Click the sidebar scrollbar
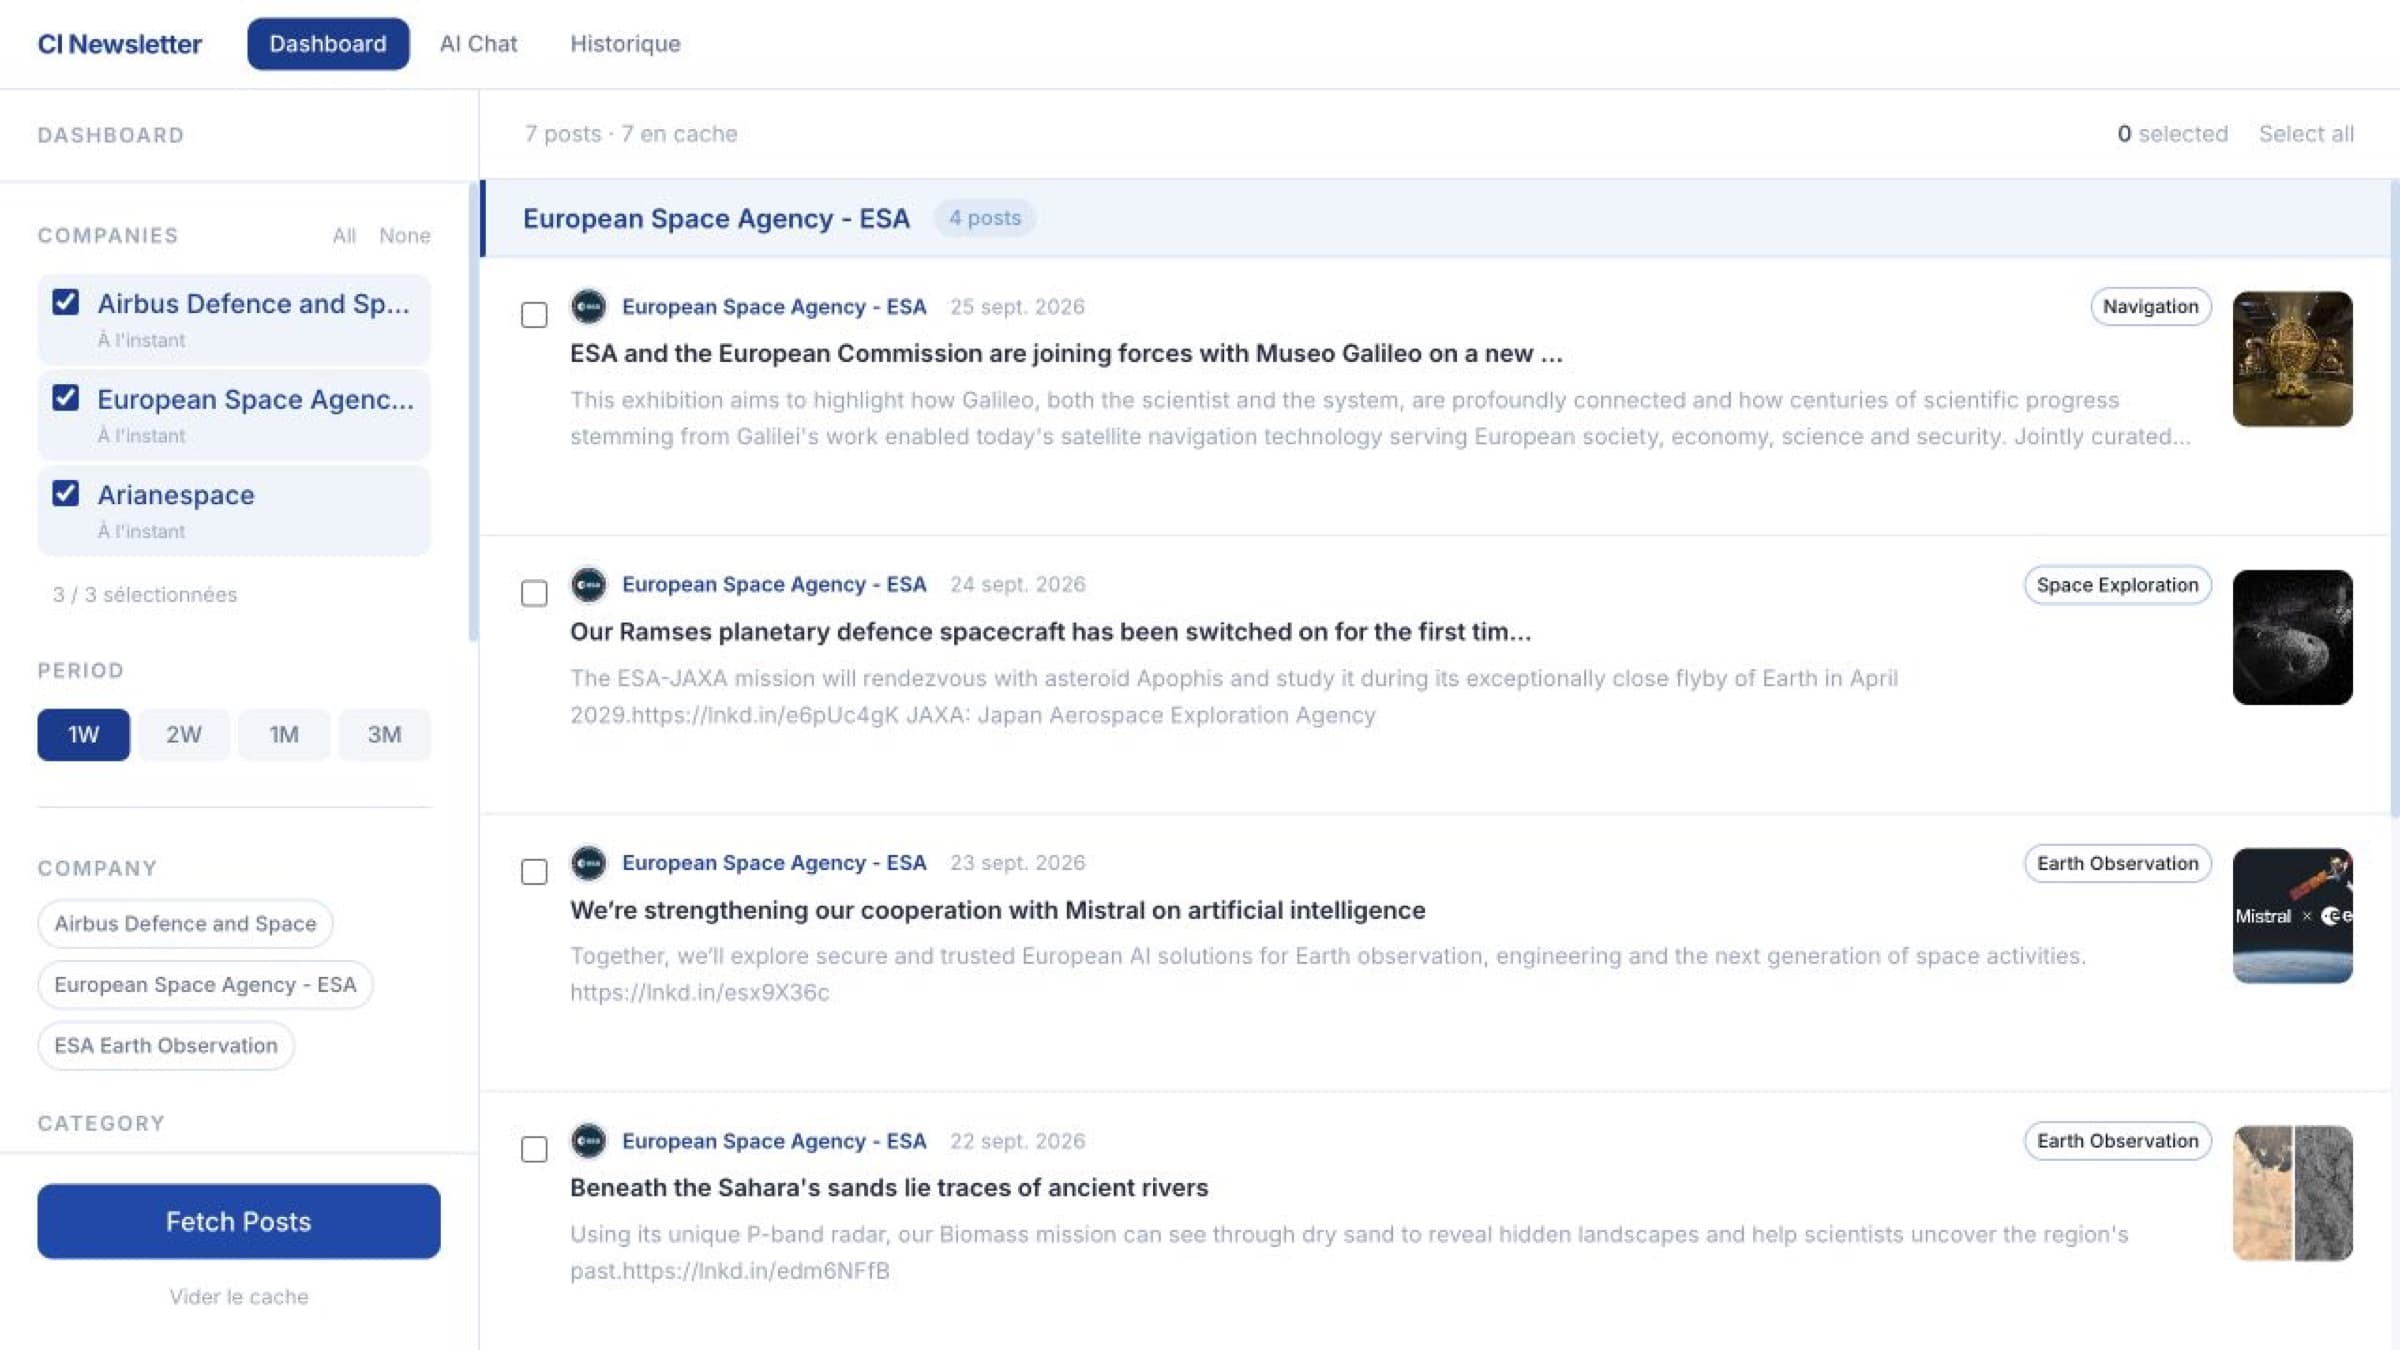This screenshot has width=2400, height=1350. [473, 410]
